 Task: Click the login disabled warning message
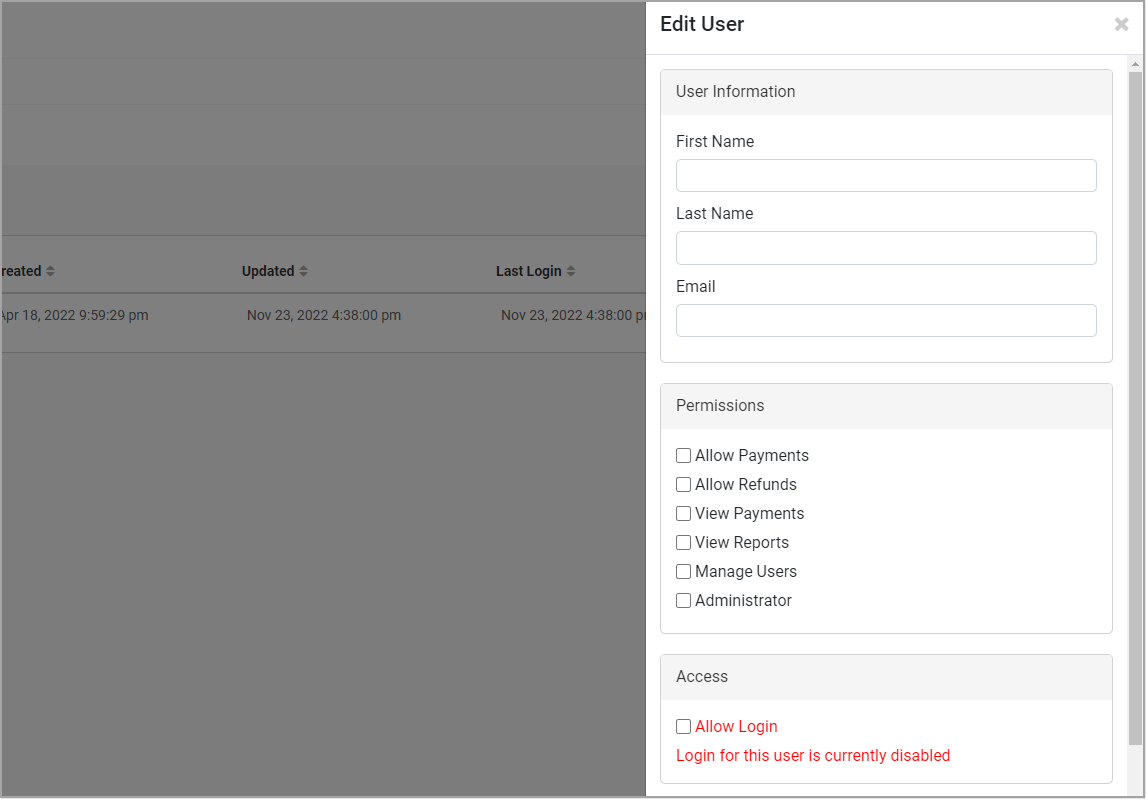(812, 755)
